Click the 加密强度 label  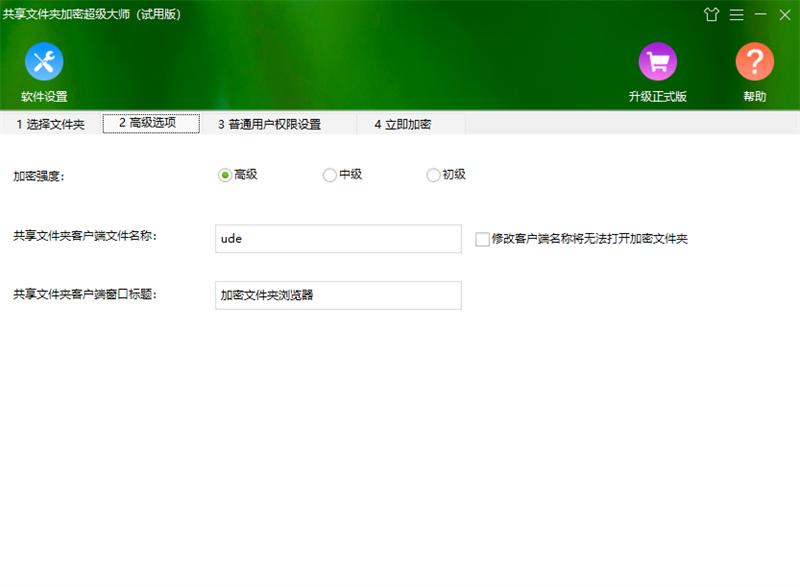tap(38, 176)
